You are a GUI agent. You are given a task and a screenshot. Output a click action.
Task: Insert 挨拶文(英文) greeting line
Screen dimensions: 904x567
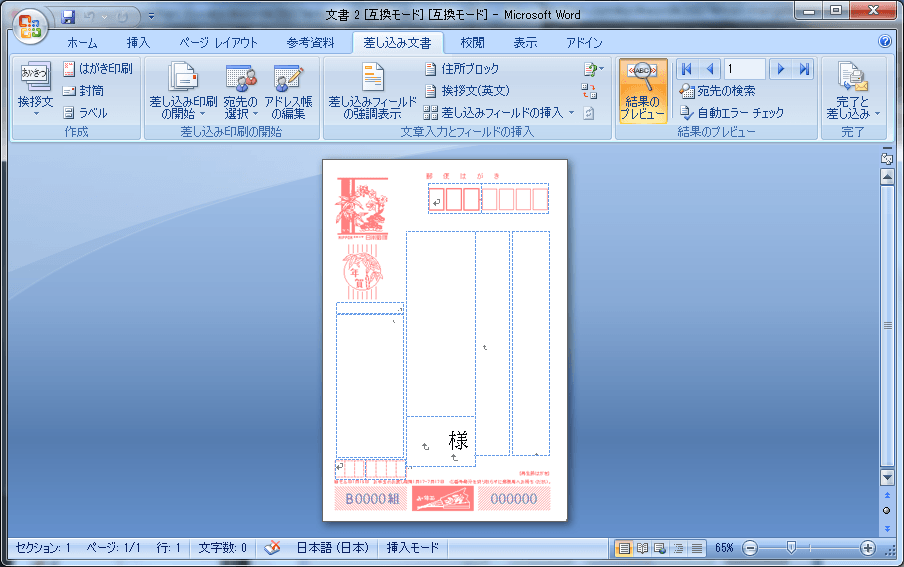[x=468, y=91]
